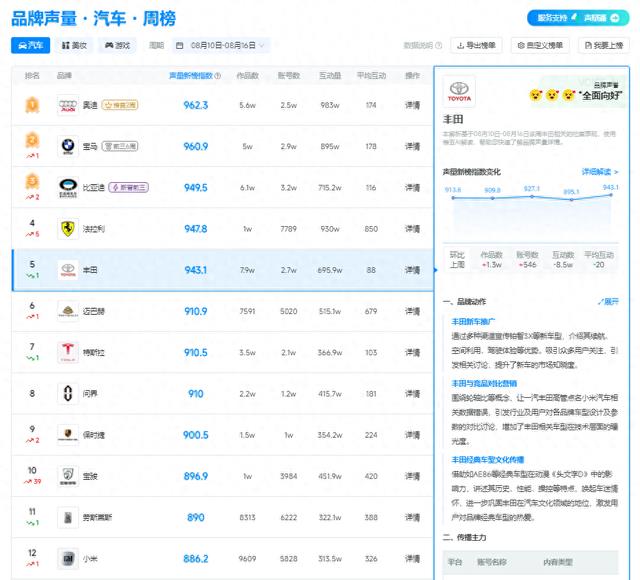Switch to the 游戏 category tab
The image size is (640, 580).
[x=117, y=45]
